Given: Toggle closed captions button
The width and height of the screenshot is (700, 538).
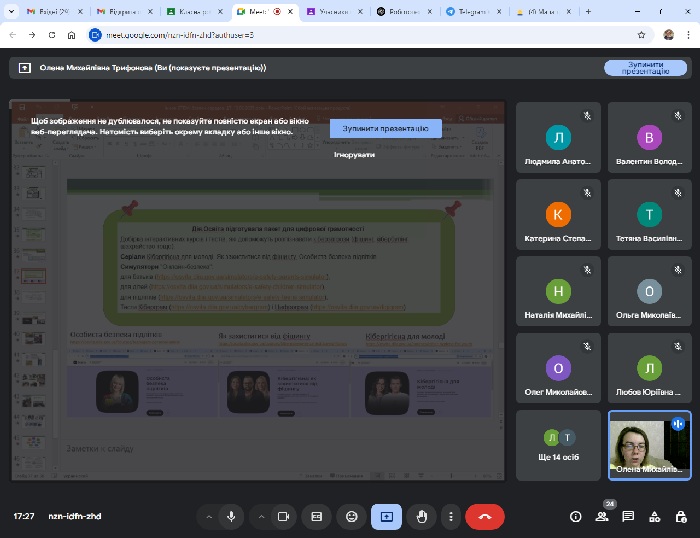Looking at the screenshot, I should tap(317, 516).
